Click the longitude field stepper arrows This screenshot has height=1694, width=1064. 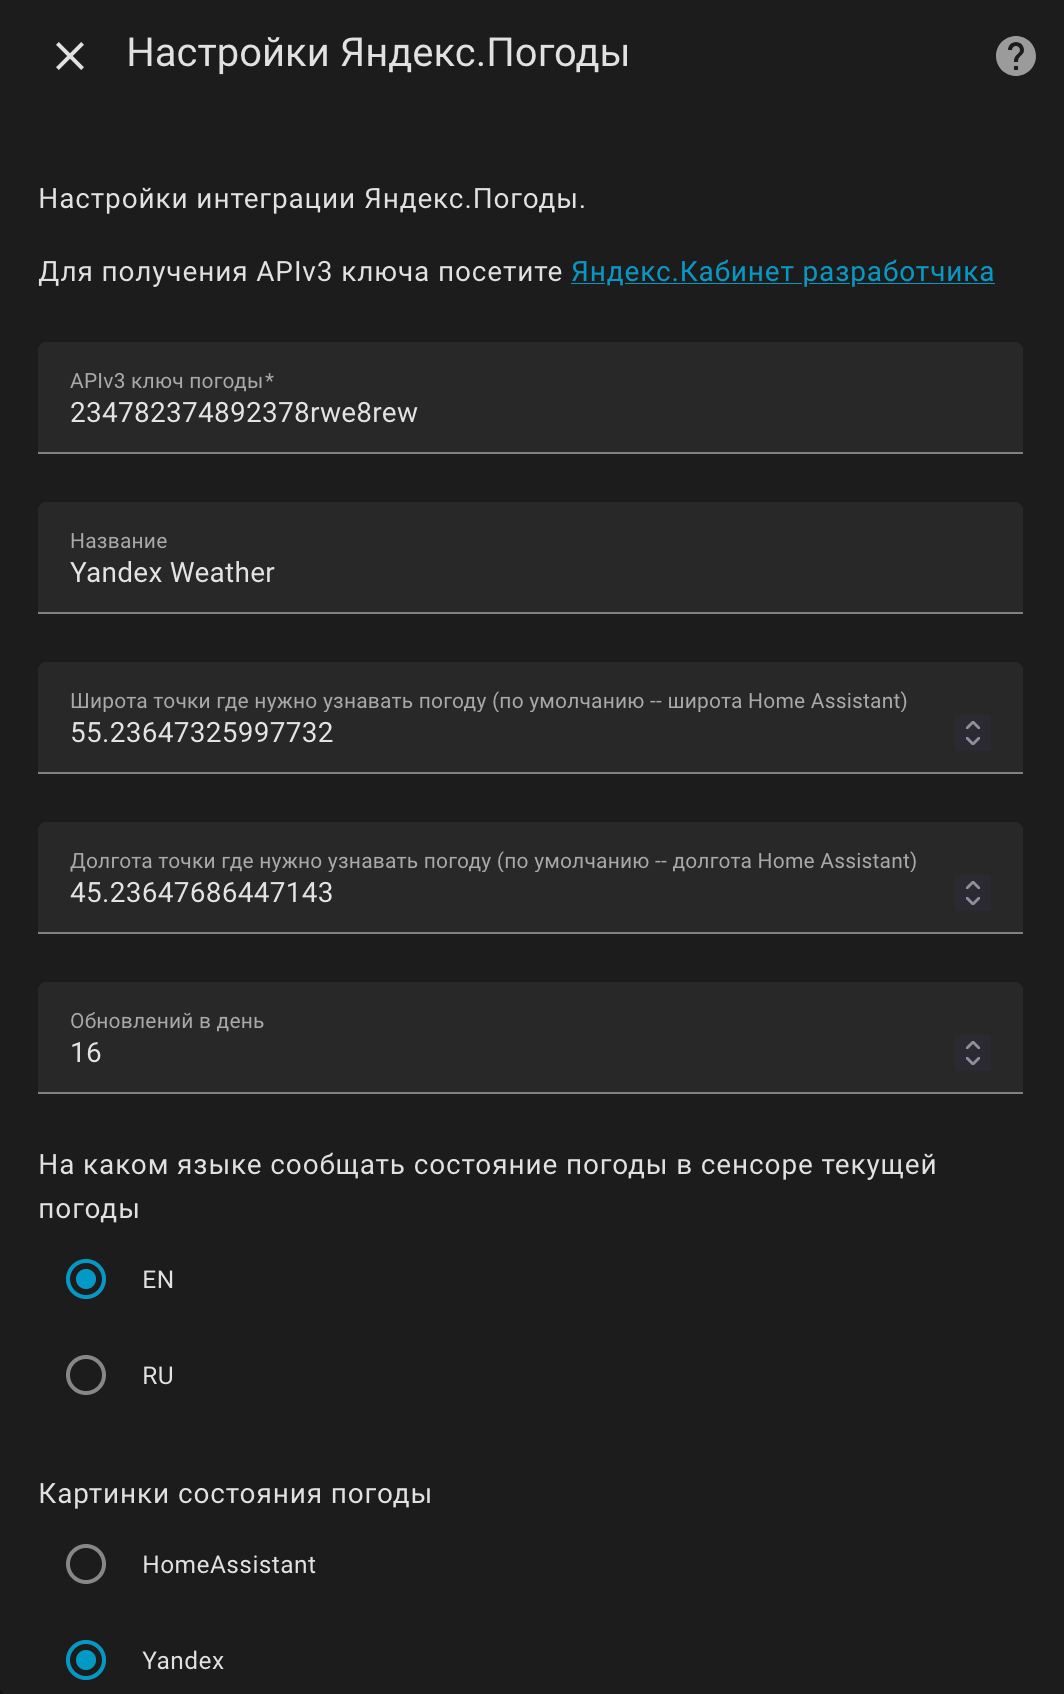[973, 893]
